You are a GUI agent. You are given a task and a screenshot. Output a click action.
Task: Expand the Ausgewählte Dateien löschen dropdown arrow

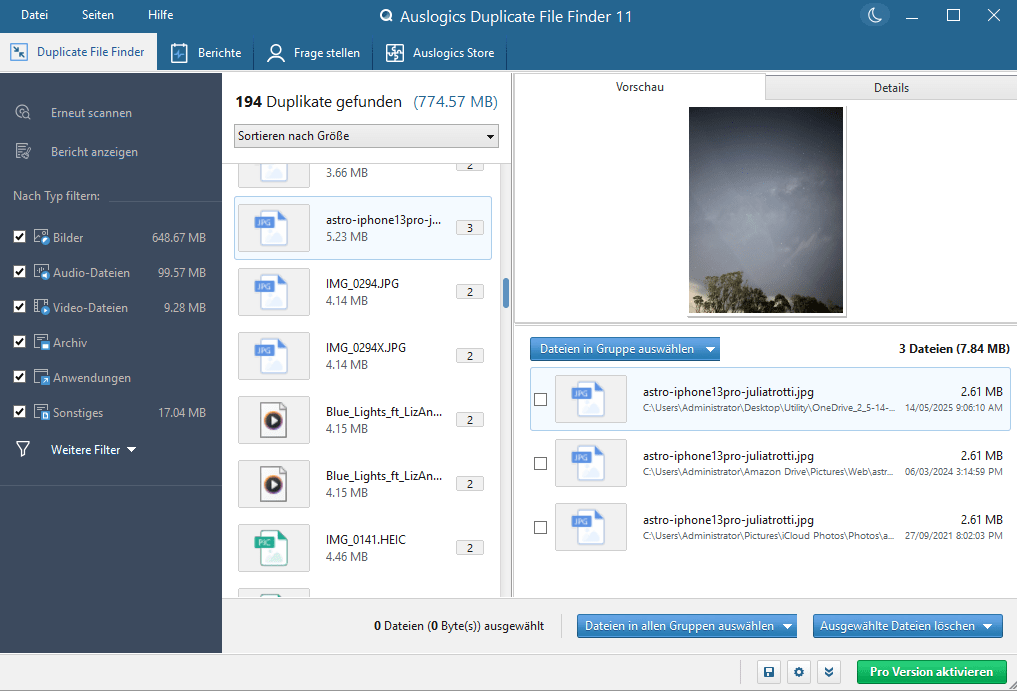tap(988, 625)
